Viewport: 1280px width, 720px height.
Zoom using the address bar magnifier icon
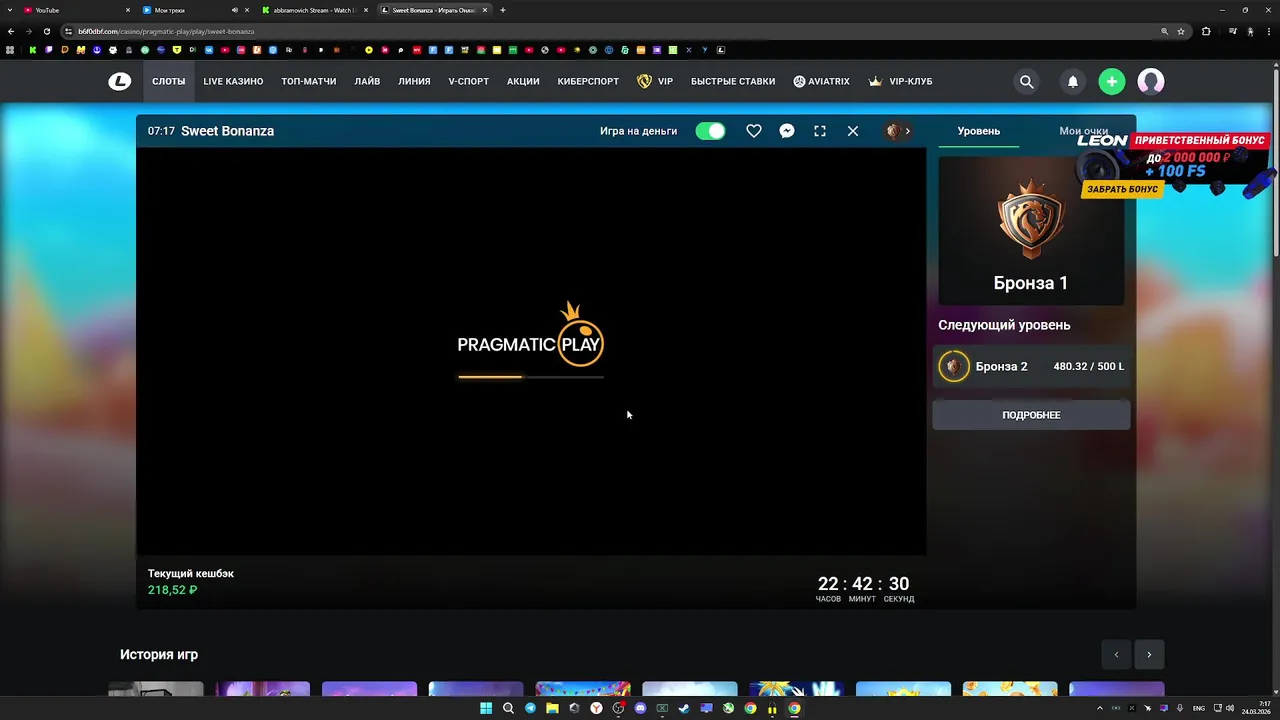(x=1164, y=31)
